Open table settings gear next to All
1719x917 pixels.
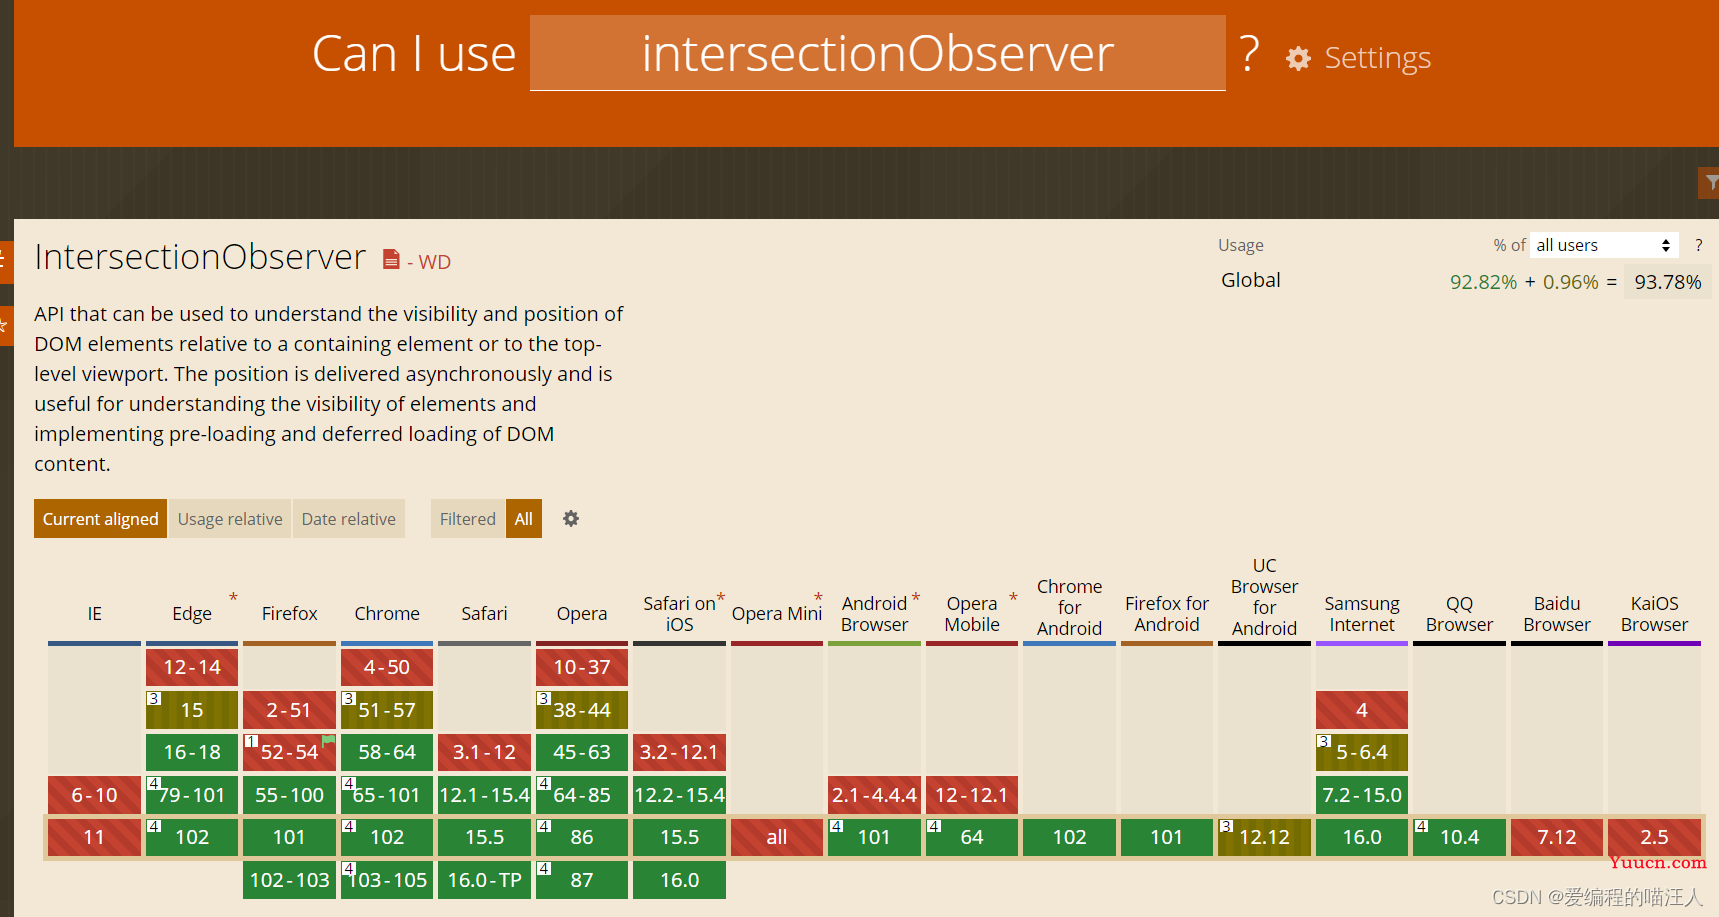click(x=571, y=519)
